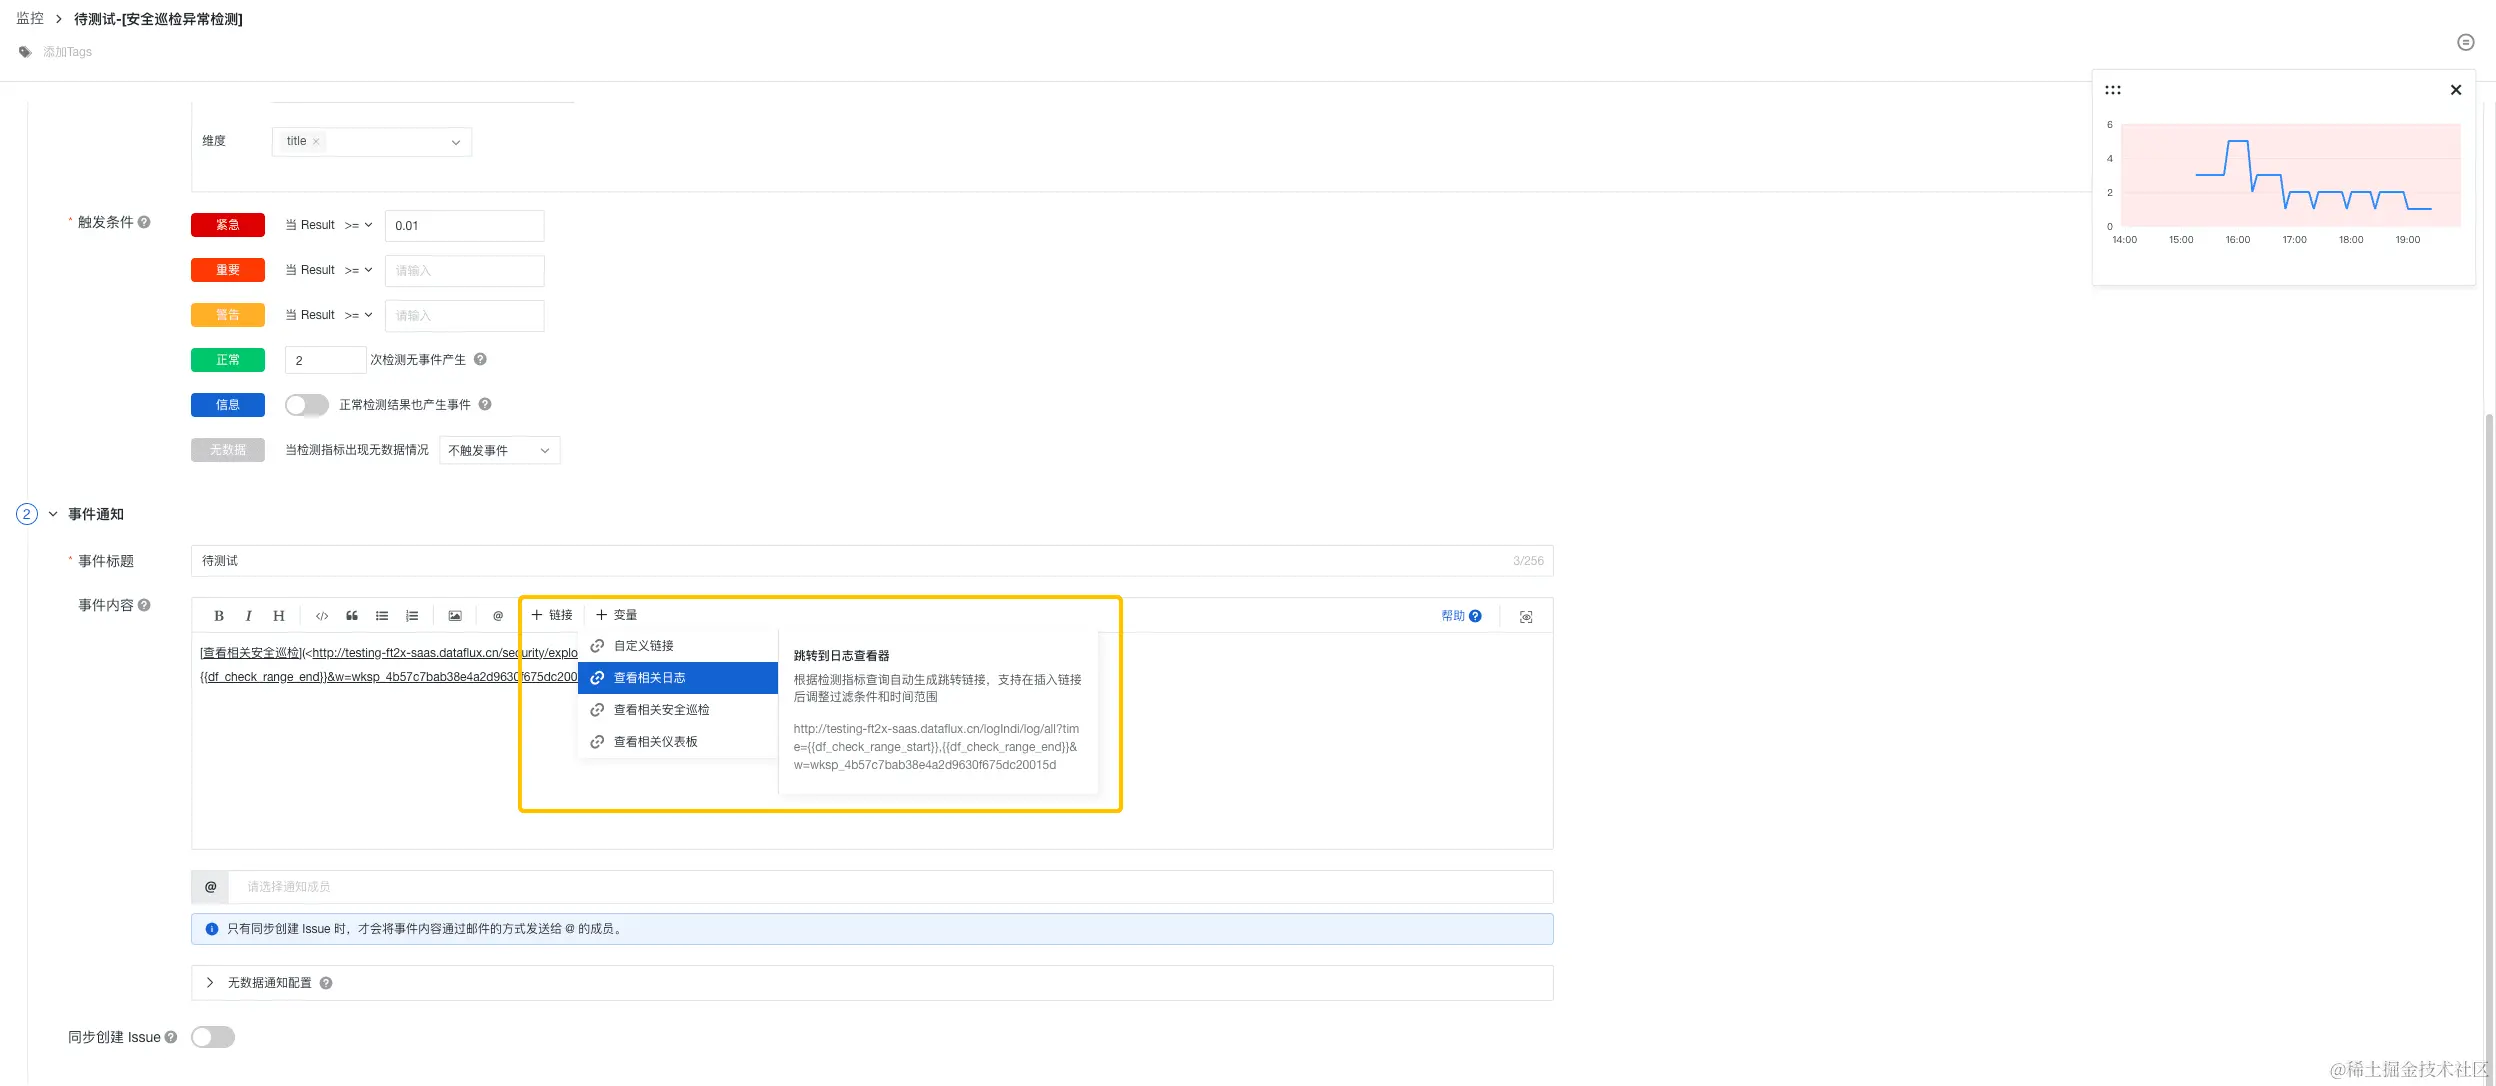Image resolution: width=2496 pixels, height=1086 pixels.
Task: Choose 查看相关仪表板 link option
Action: click(655, 742)
